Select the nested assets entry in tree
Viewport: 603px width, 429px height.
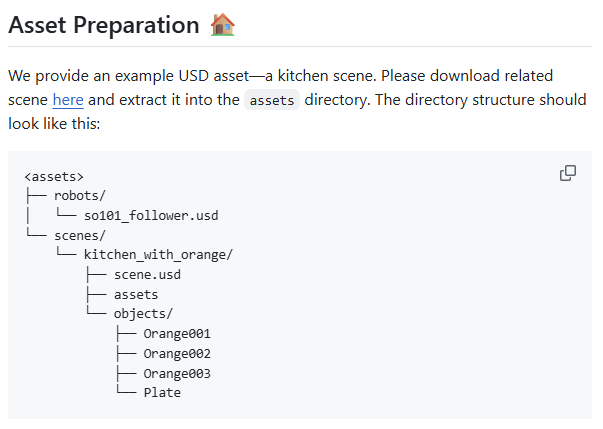pyautogui.click(x=136, y=295)
